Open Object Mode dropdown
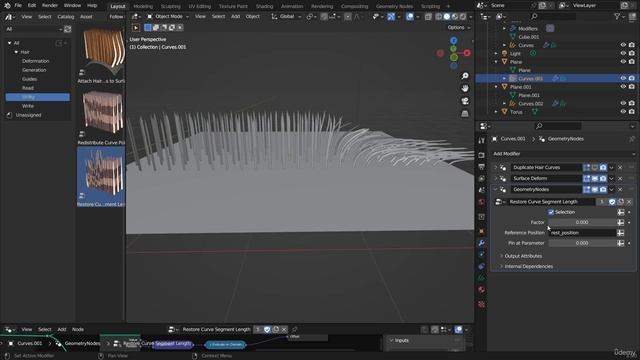 (168, 16)
